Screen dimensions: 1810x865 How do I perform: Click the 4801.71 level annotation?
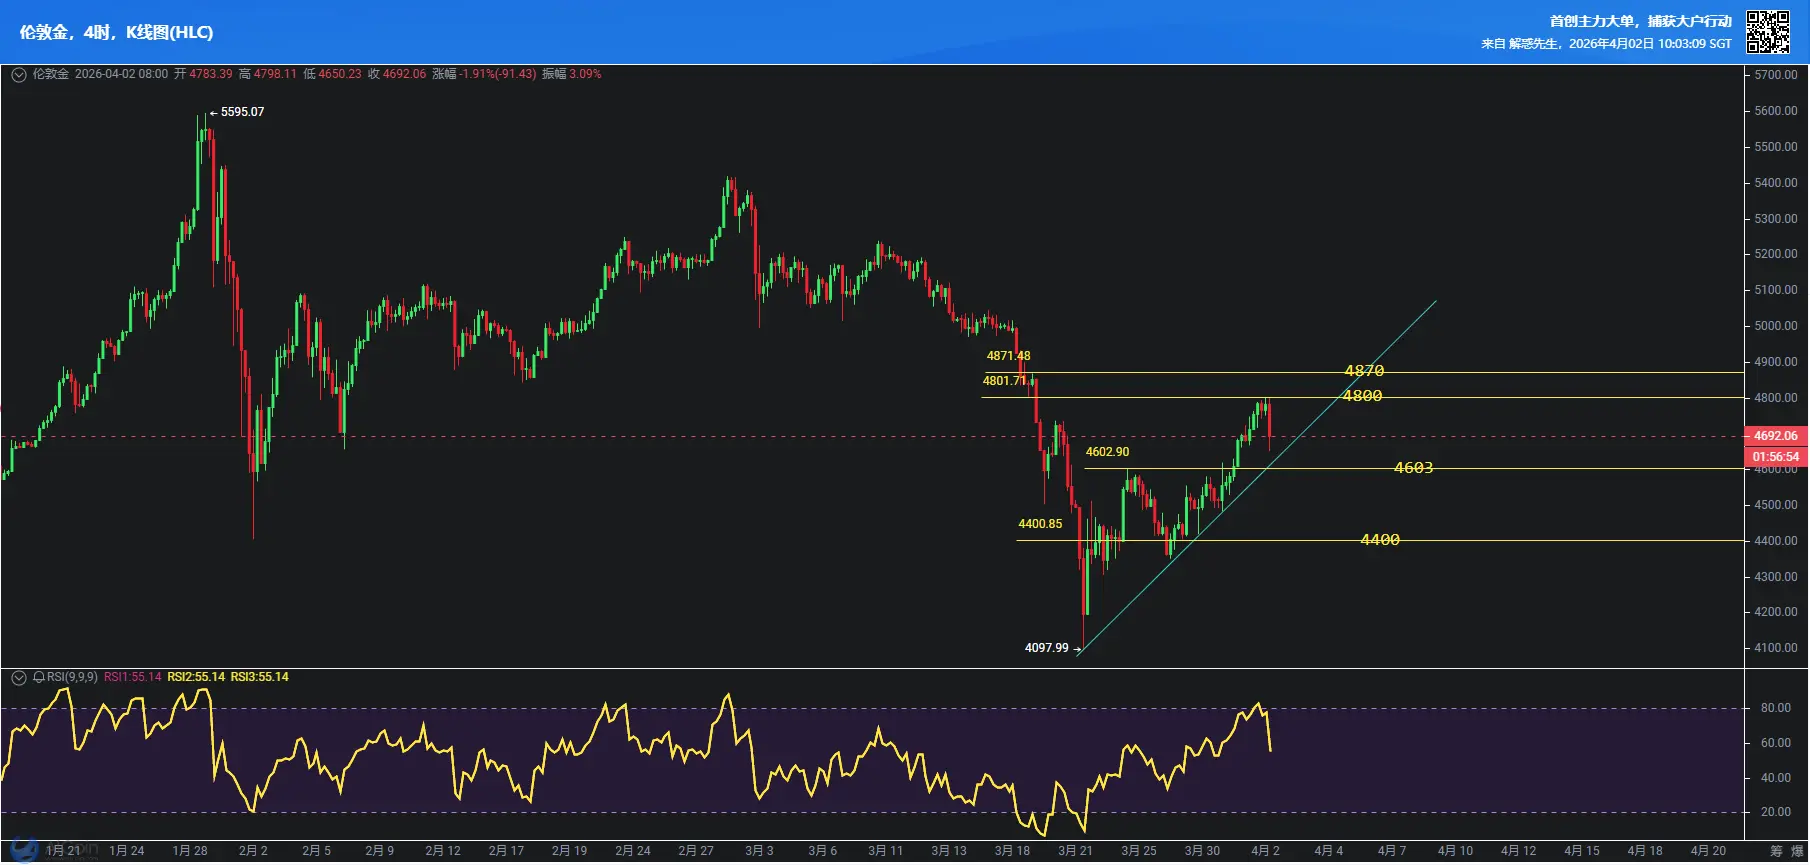coord(1005,382)
